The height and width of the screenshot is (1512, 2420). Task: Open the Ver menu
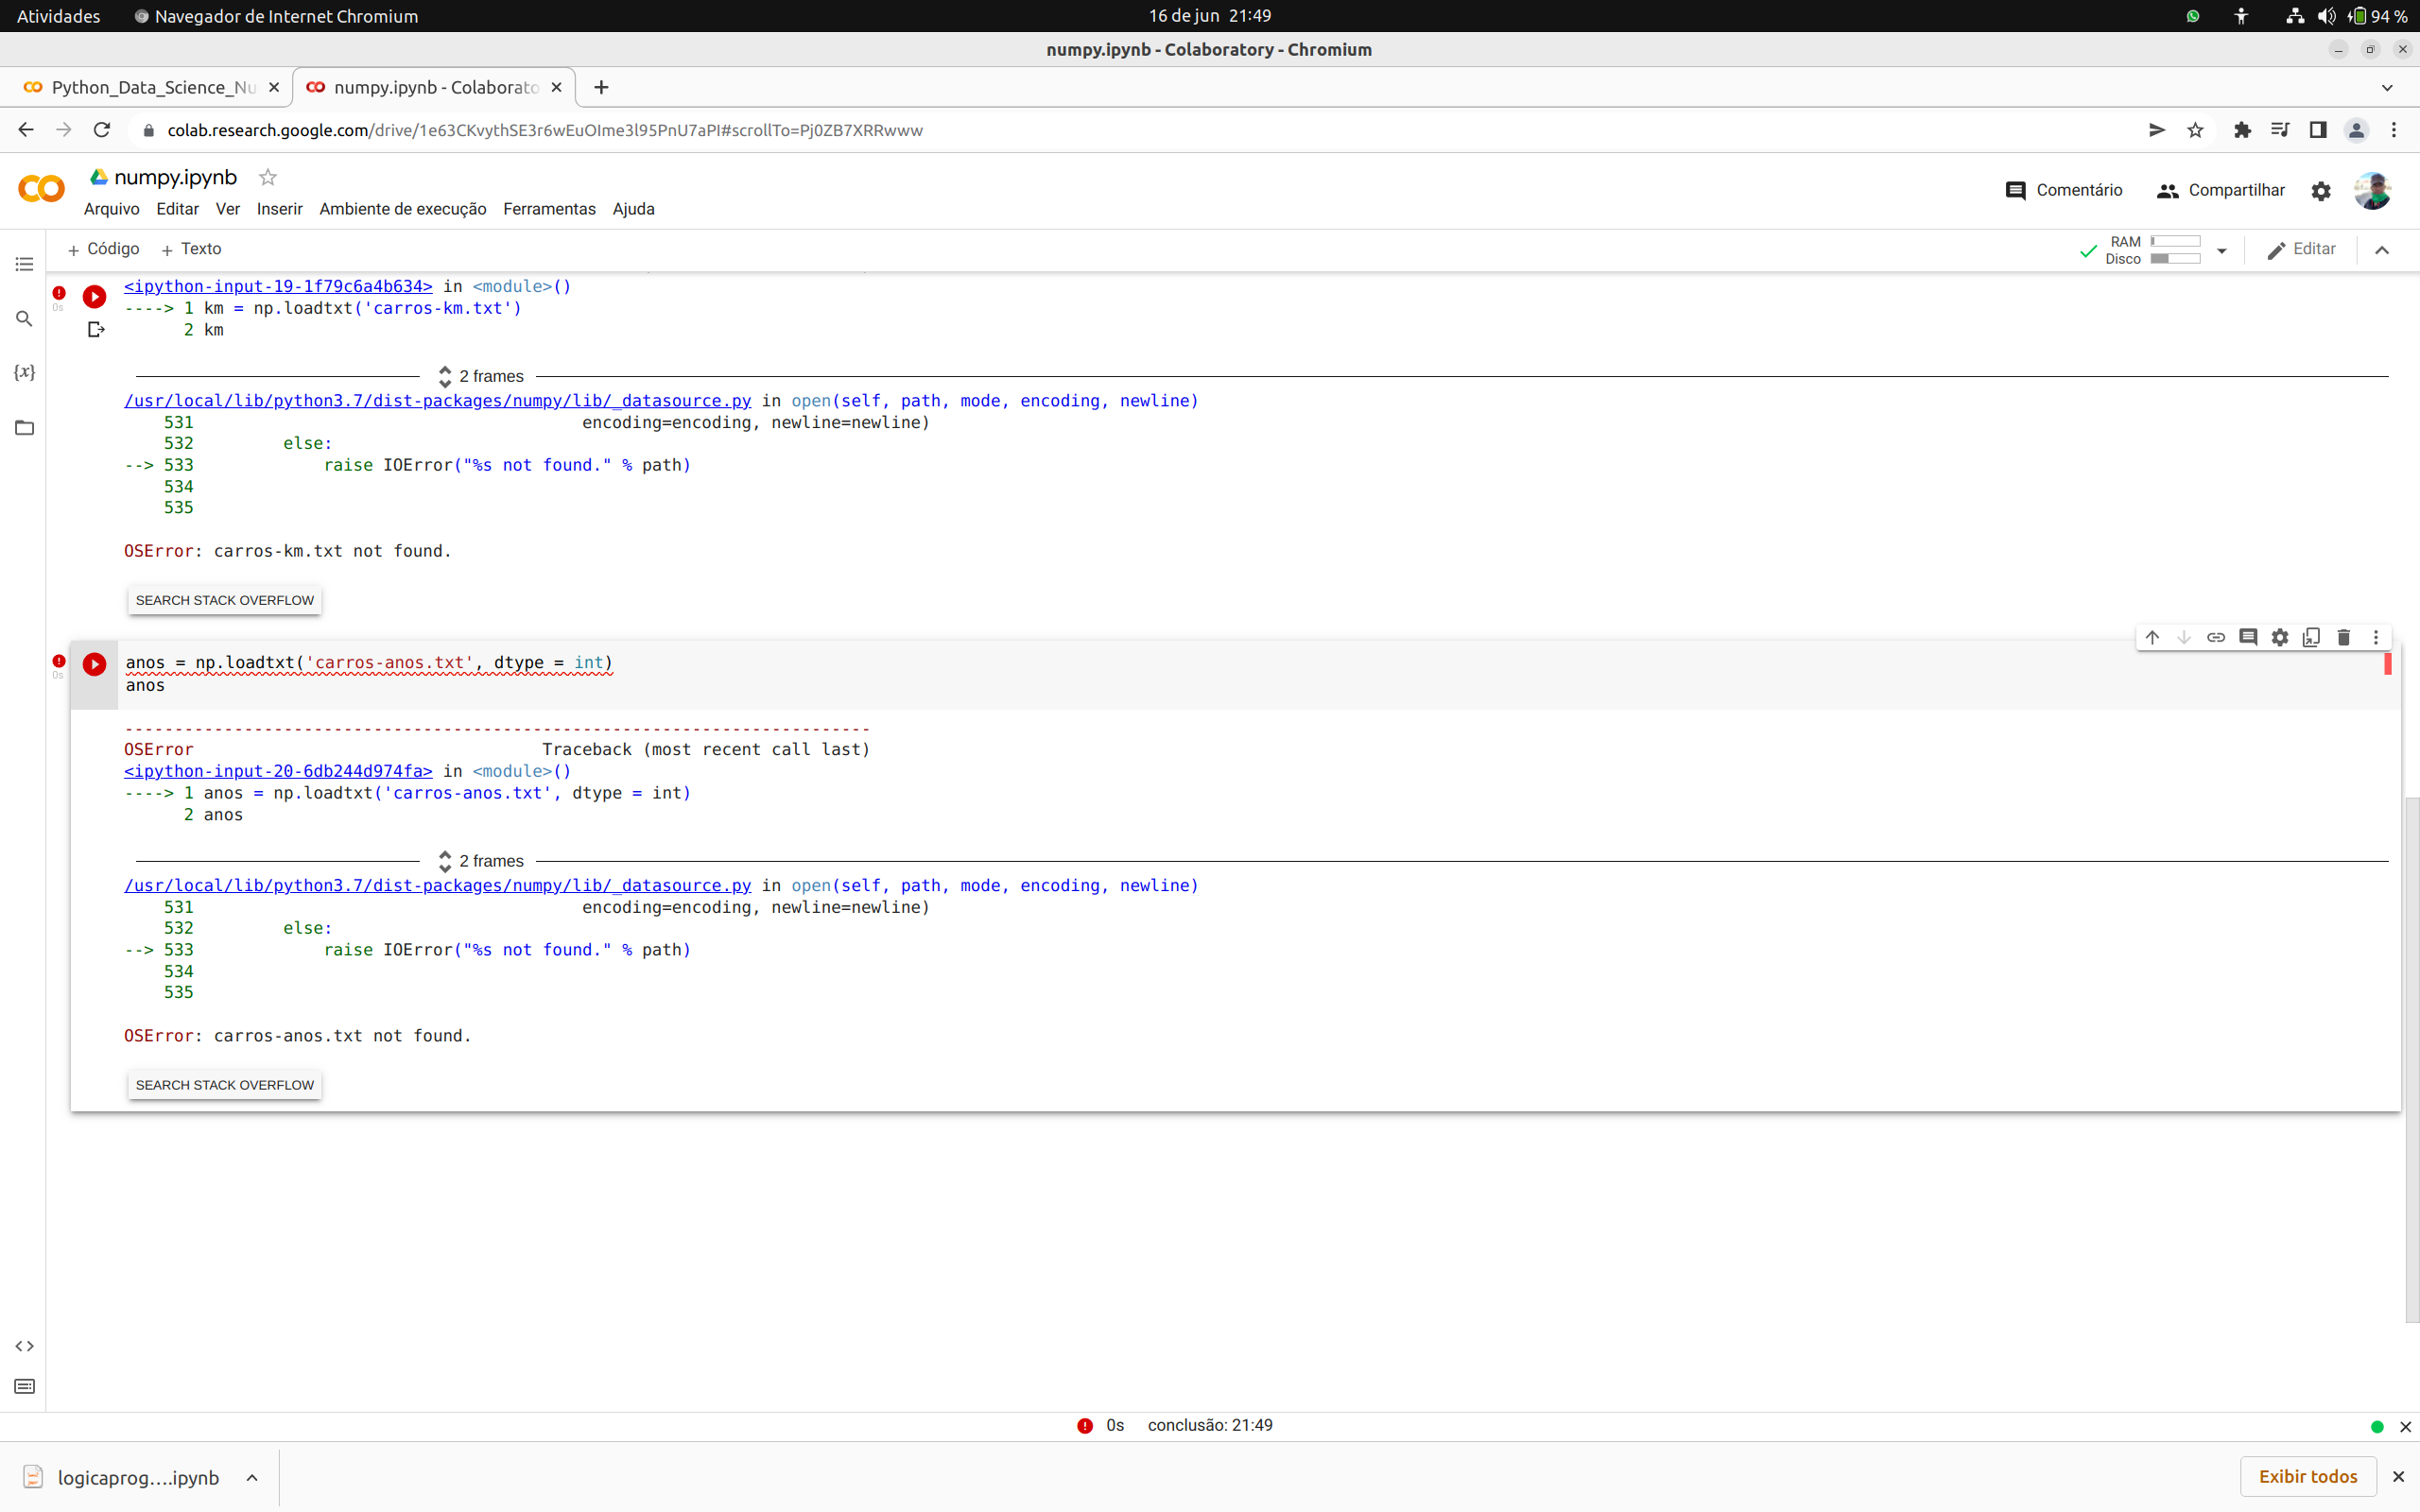tap(228, 209)
